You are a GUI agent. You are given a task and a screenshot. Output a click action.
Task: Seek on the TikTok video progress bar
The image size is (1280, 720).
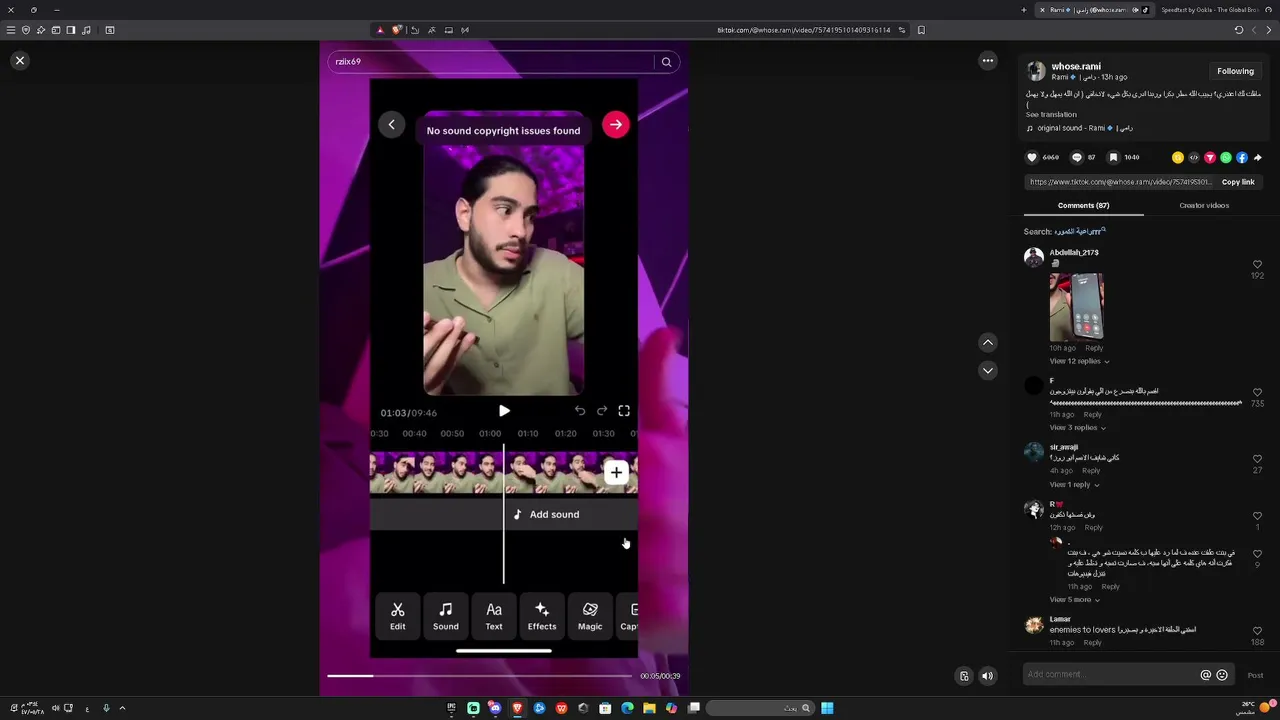coord(480,676)
